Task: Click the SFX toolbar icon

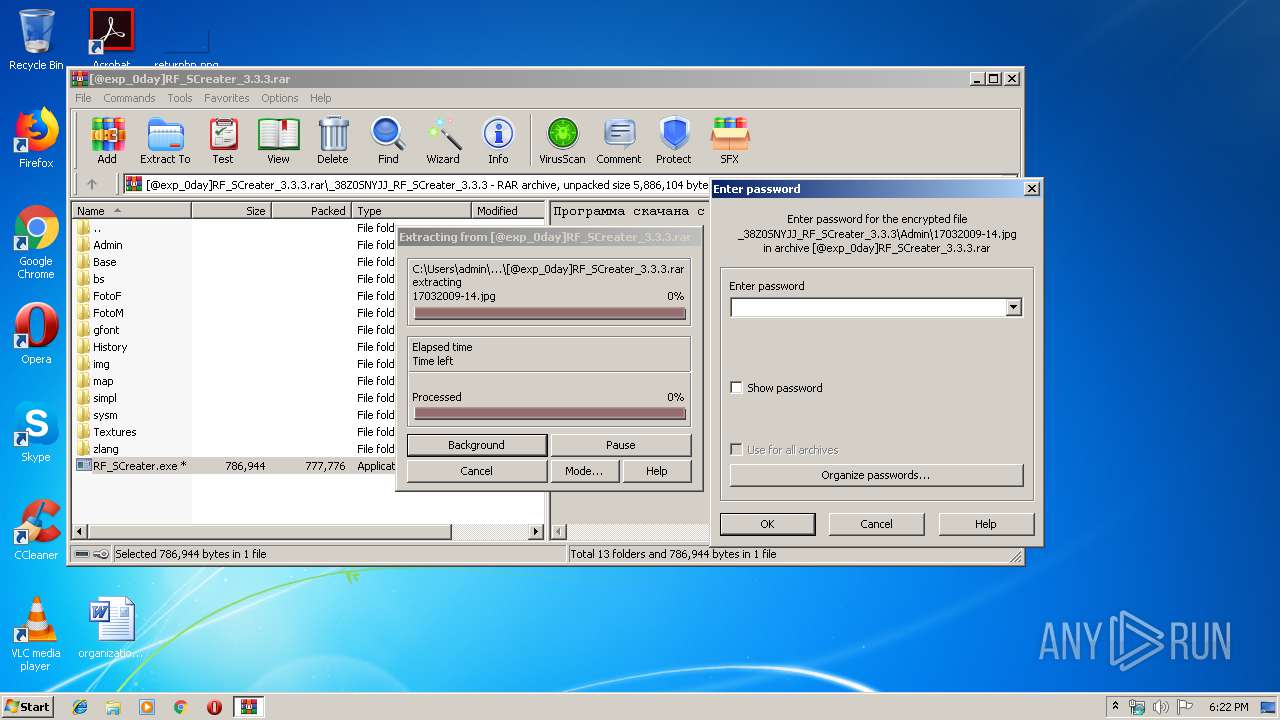Action: 730,140
